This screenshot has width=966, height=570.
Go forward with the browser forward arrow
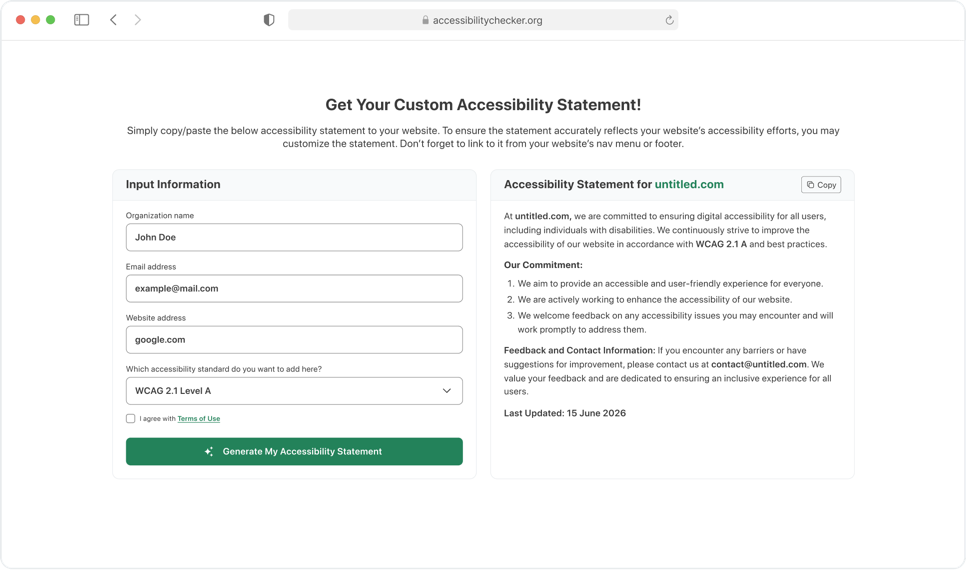point(137,20)
